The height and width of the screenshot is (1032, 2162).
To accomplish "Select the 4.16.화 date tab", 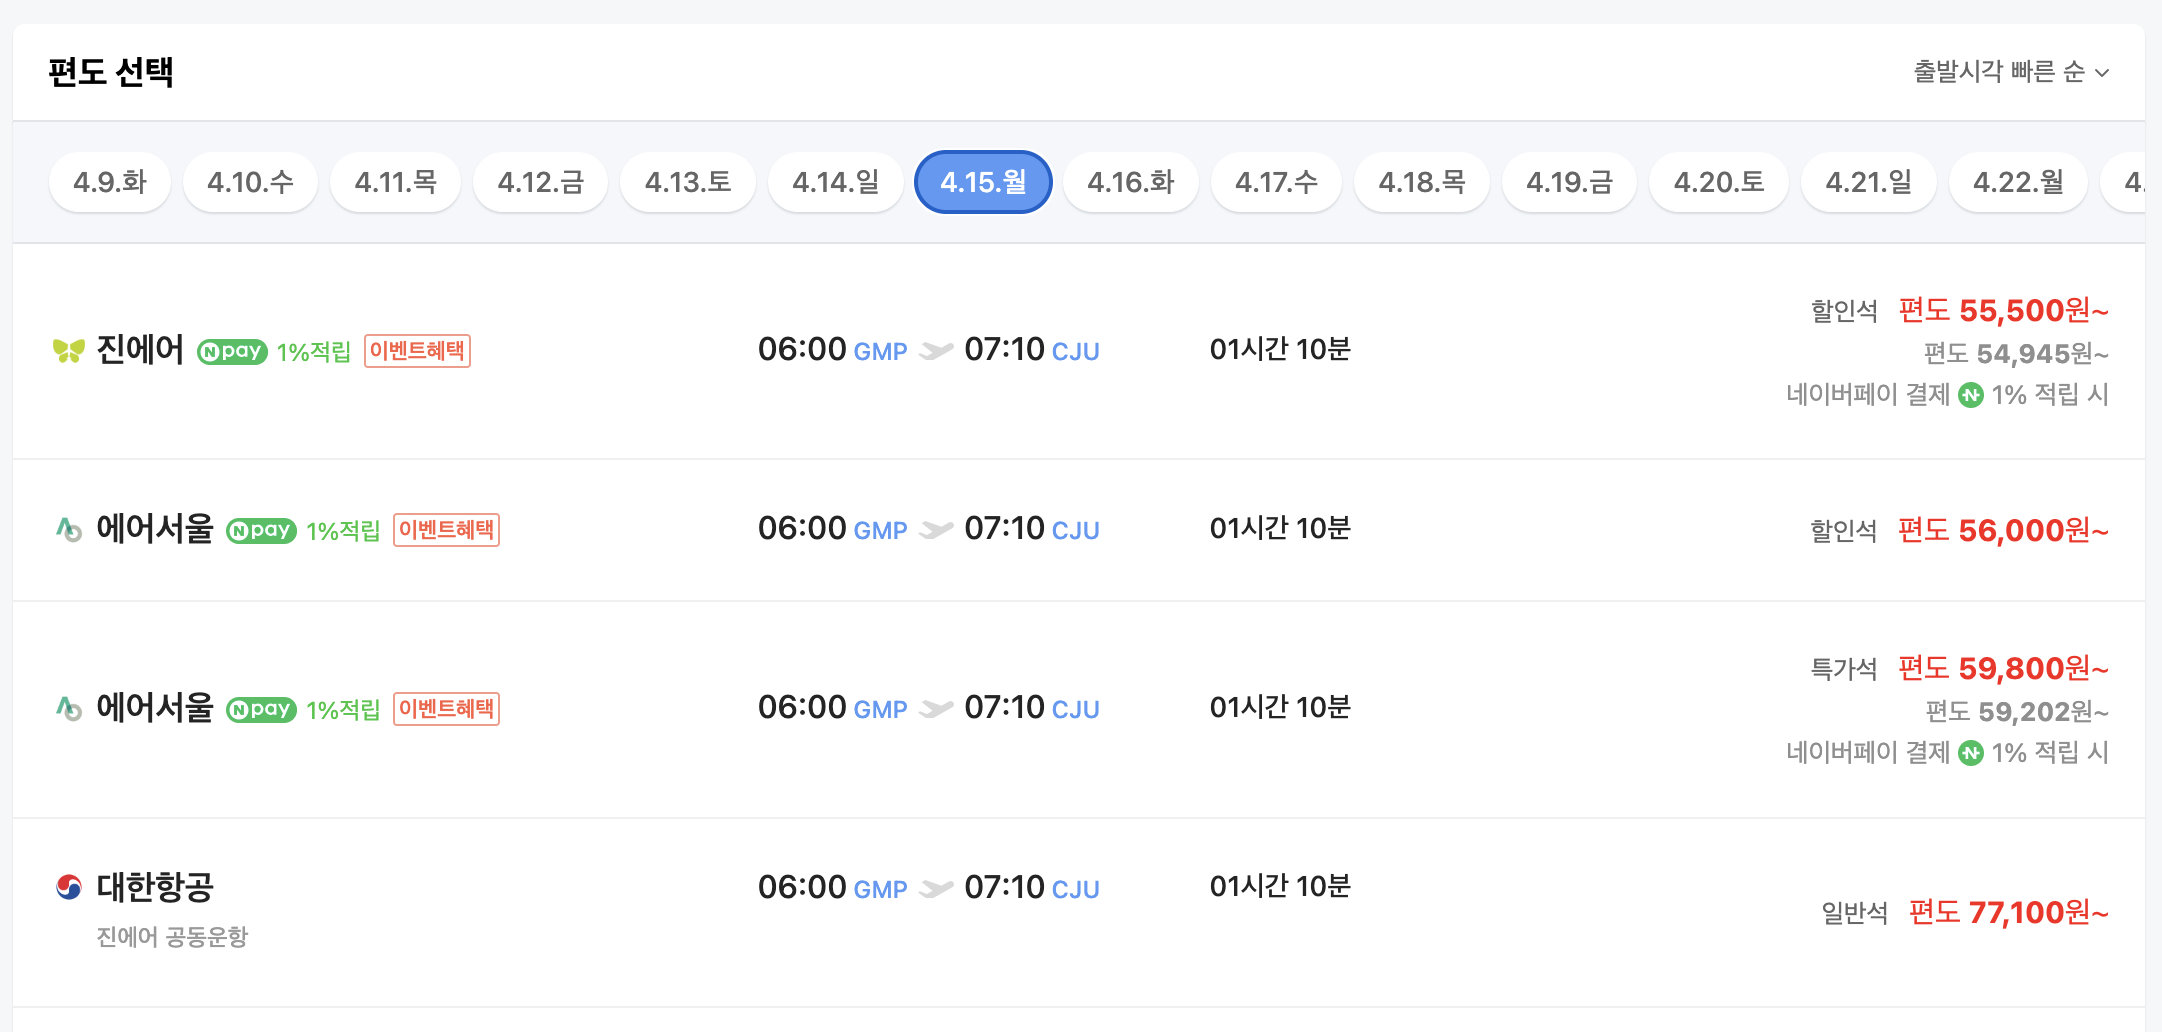I will pyautogui.click(x=1131, y=182).
